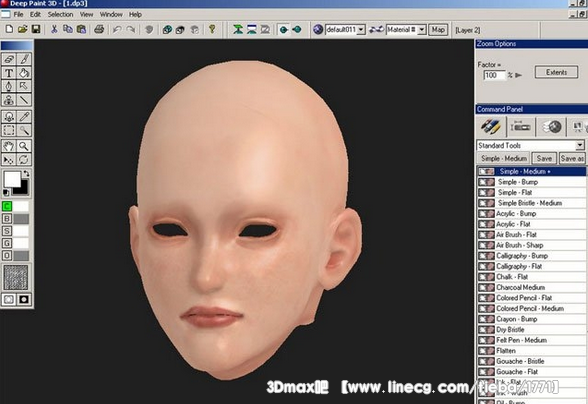
Task: Select Colored Pencil - Flat preset
Action: 531,297
